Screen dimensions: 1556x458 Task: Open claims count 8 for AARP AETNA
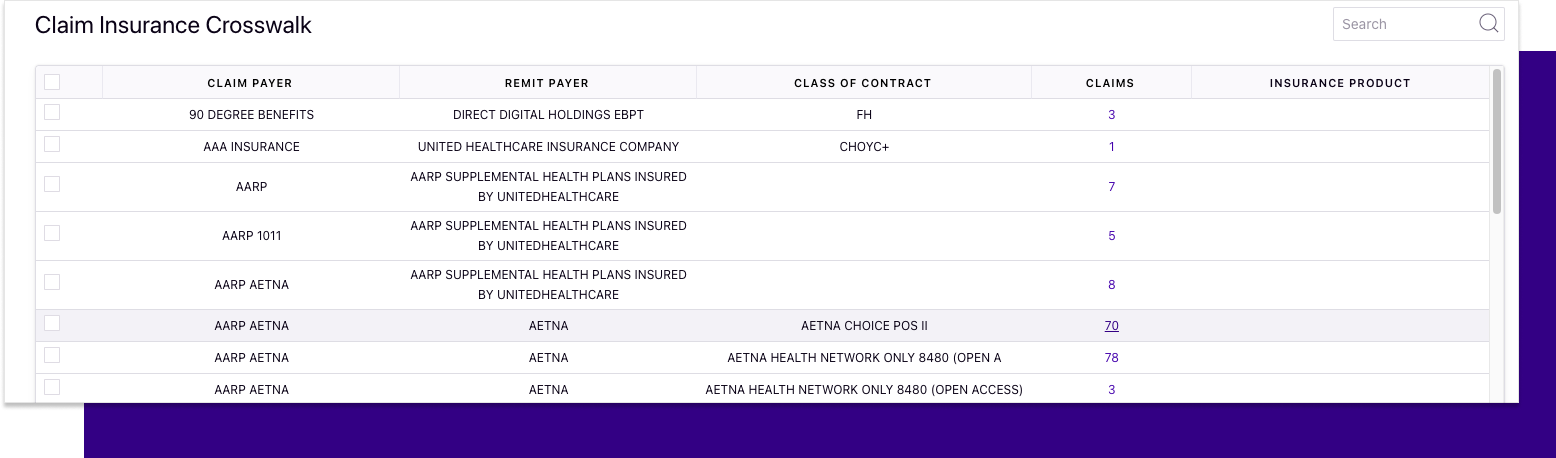point(1111,285)
